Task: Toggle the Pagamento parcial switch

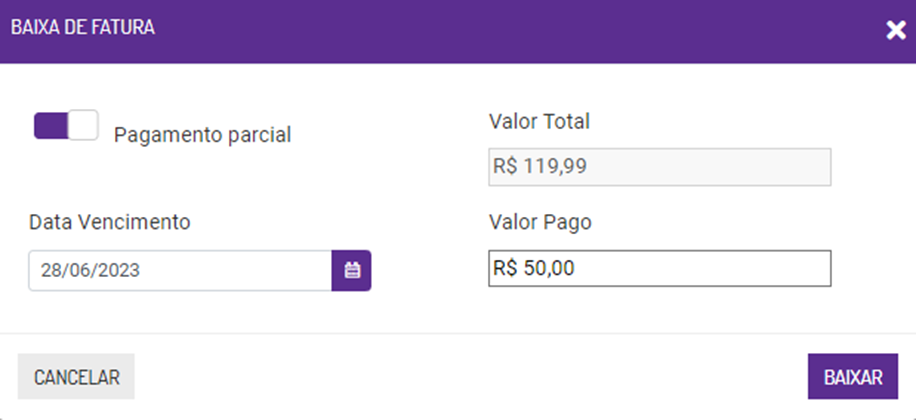Action: point(66,126)
